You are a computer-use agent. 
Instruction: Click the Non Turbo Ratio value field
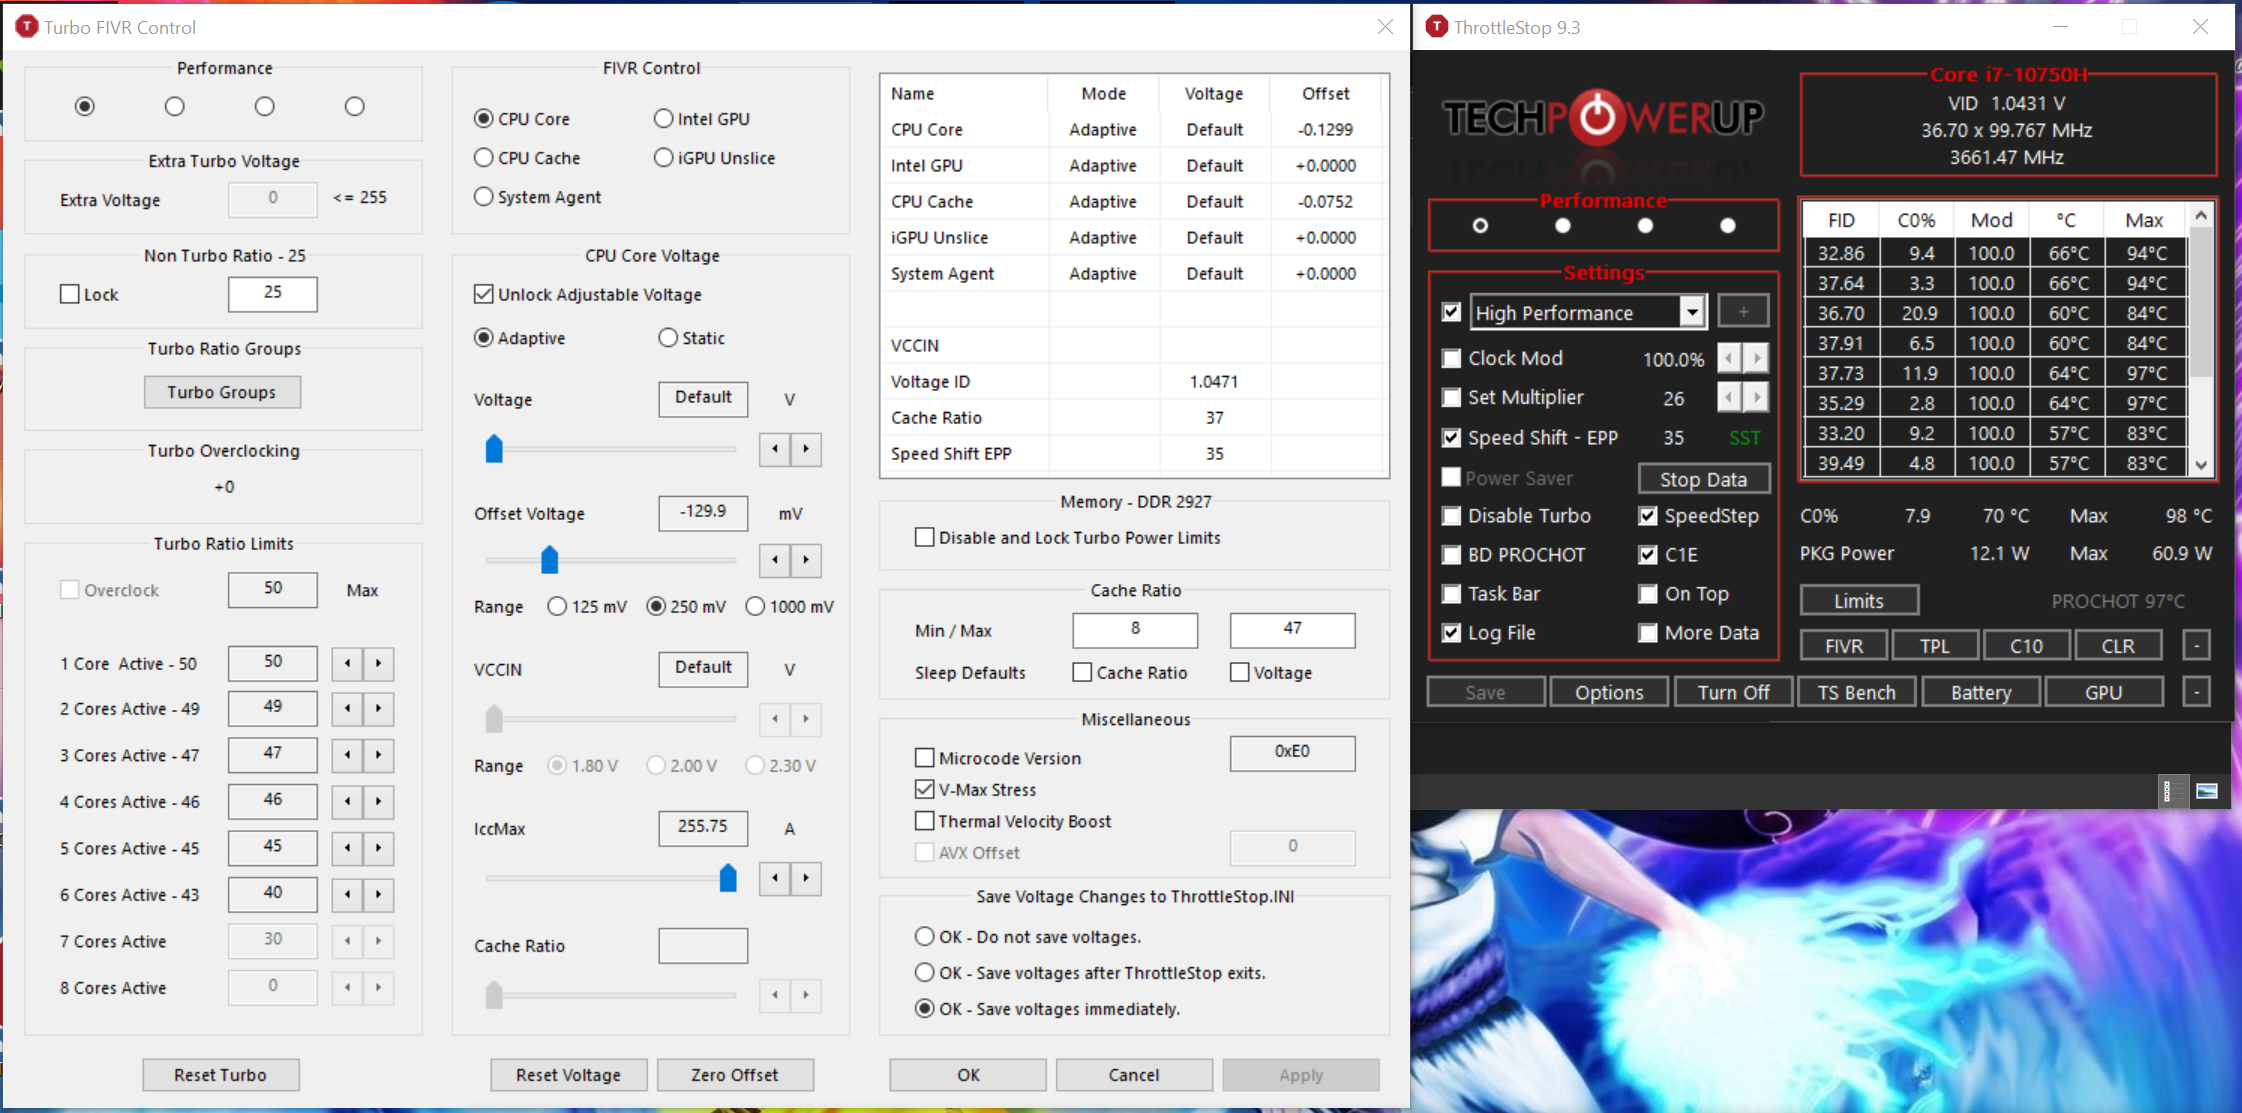pos(273,293)
